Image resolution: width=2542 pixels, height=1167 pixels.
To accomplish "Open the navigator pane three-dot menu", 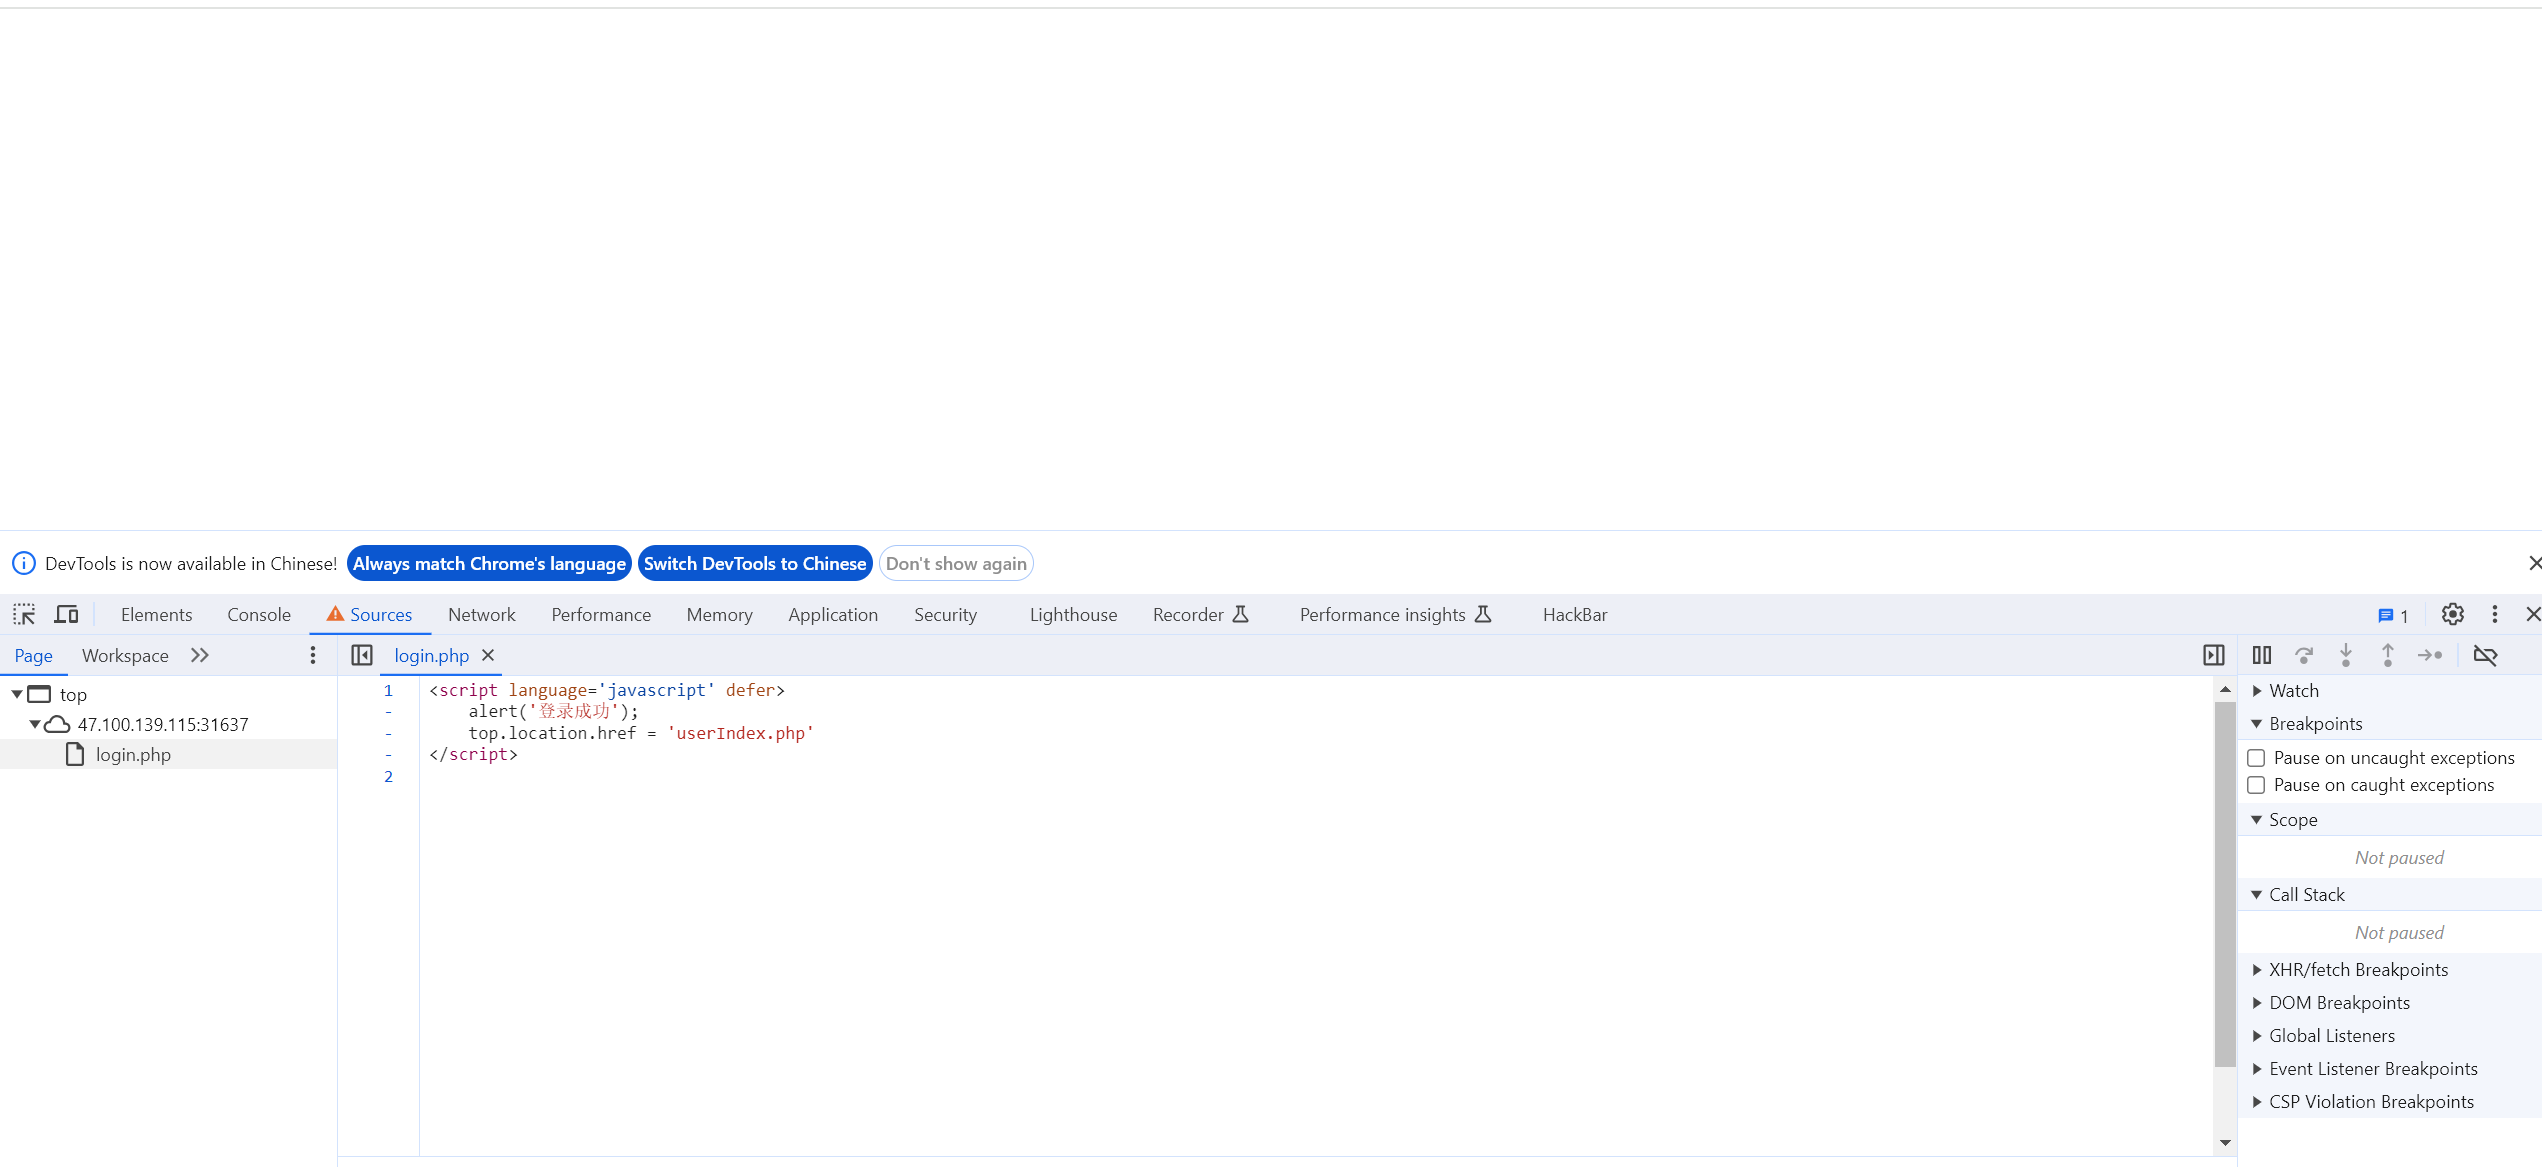I will 313,655.
